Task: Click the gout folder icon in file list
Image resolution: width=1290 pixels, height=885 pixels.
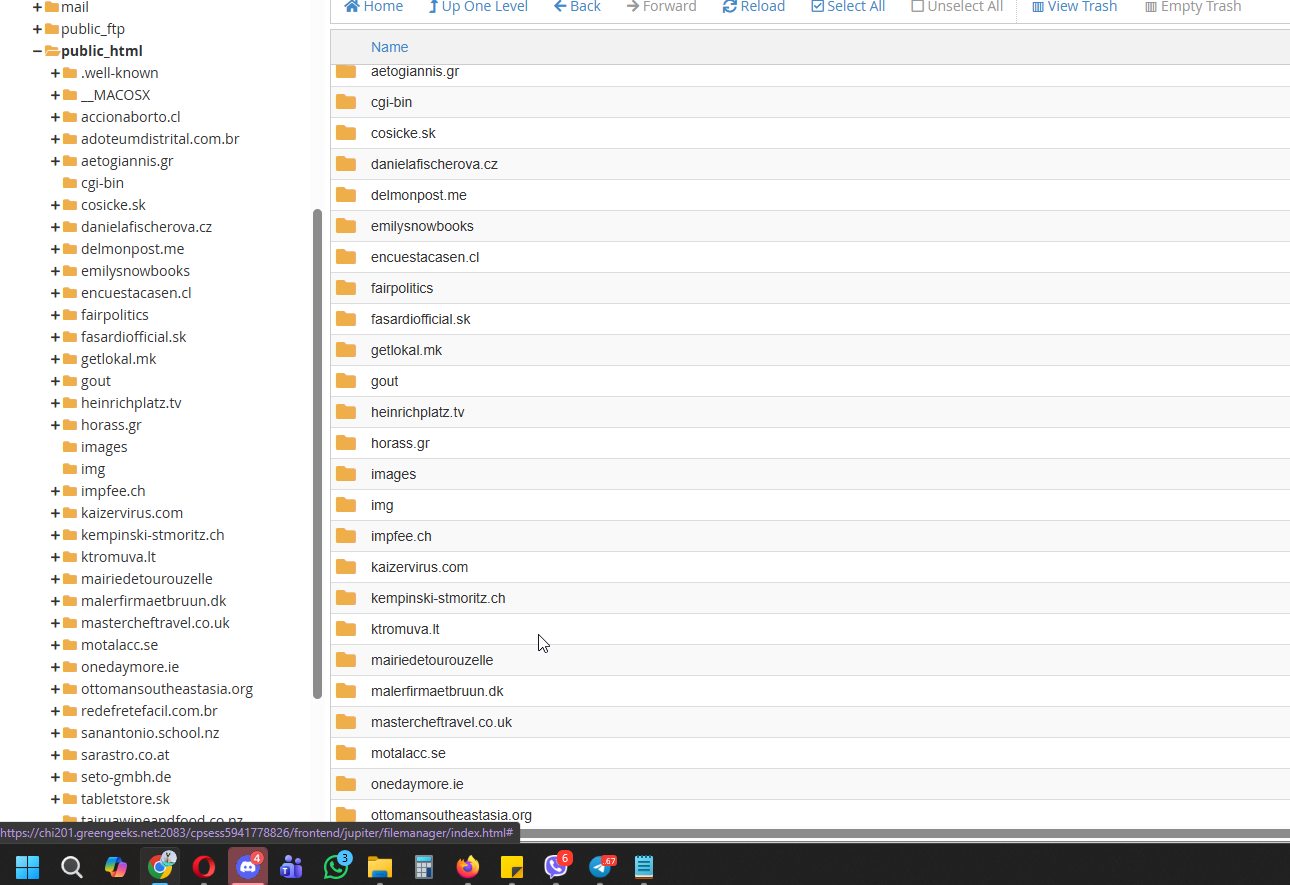Action: click(346, 381)
